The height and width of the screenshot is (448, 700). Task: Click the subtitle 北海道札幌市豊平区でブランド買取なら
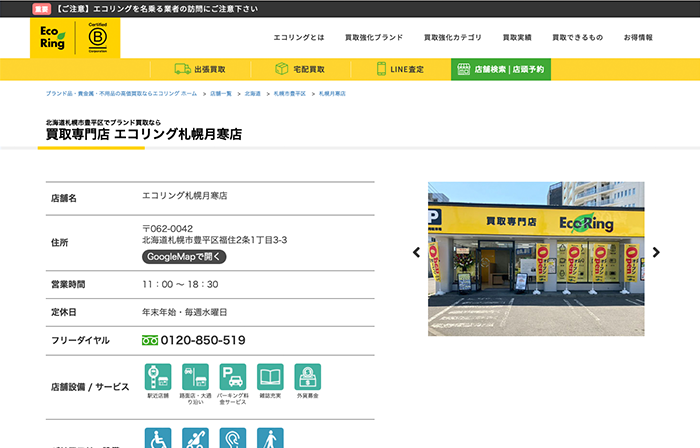click(103, 122)
